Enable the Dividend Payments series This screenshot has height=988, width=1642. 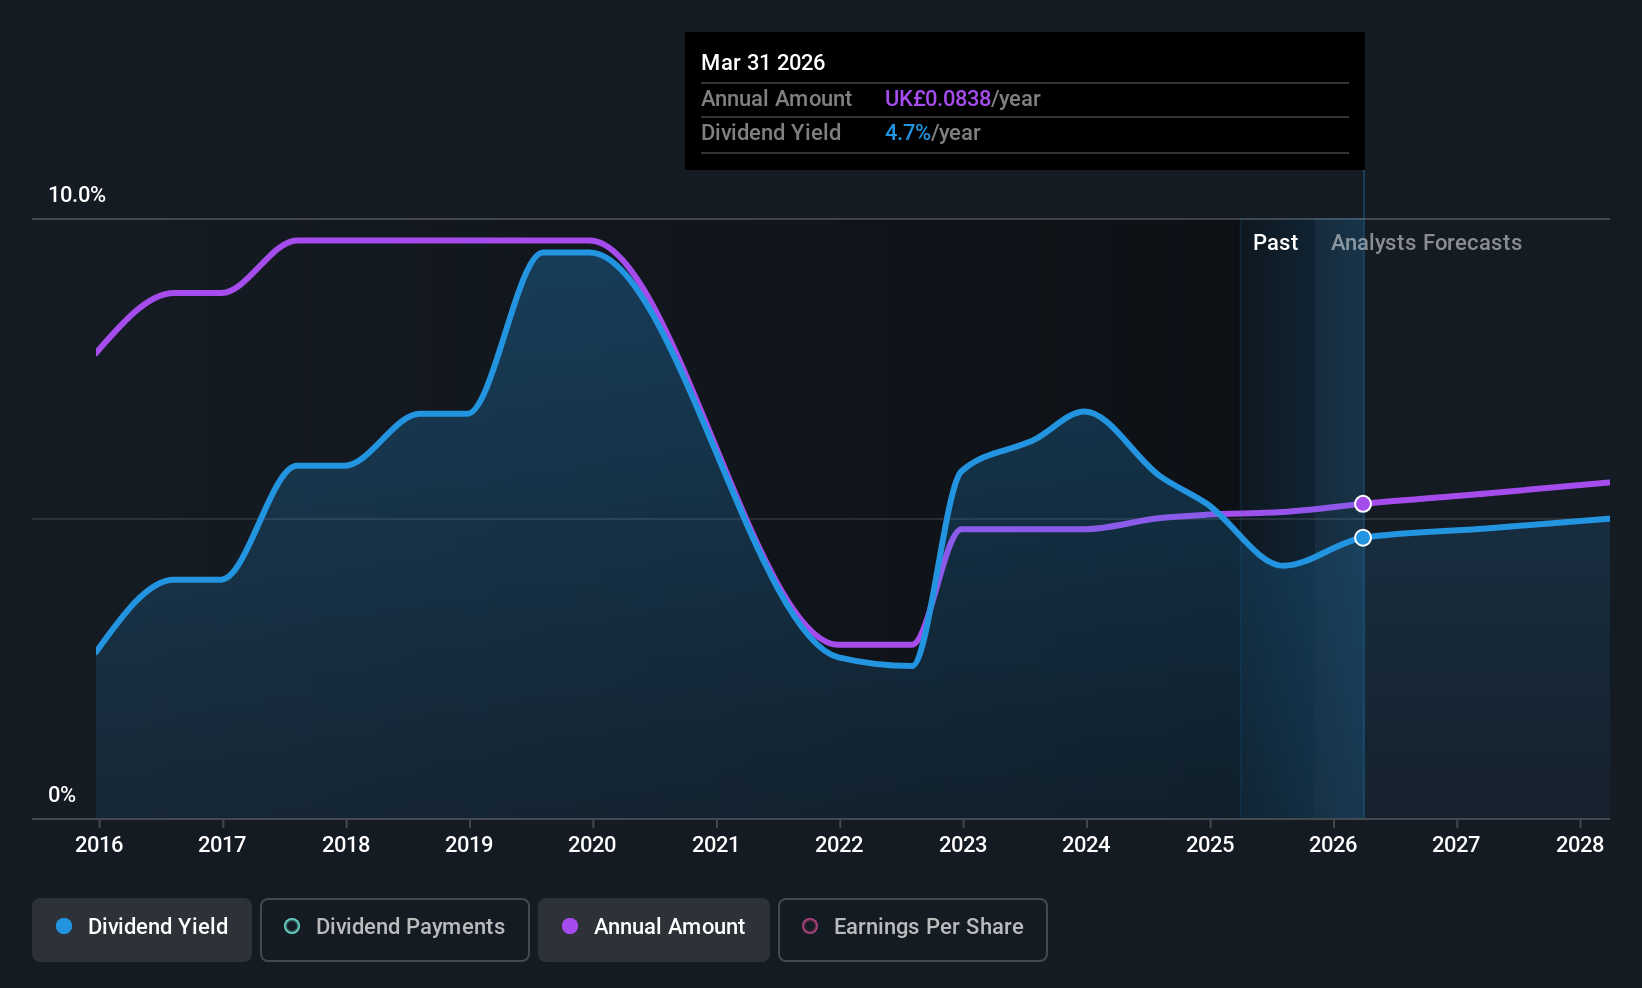click(x=394, y=929)
